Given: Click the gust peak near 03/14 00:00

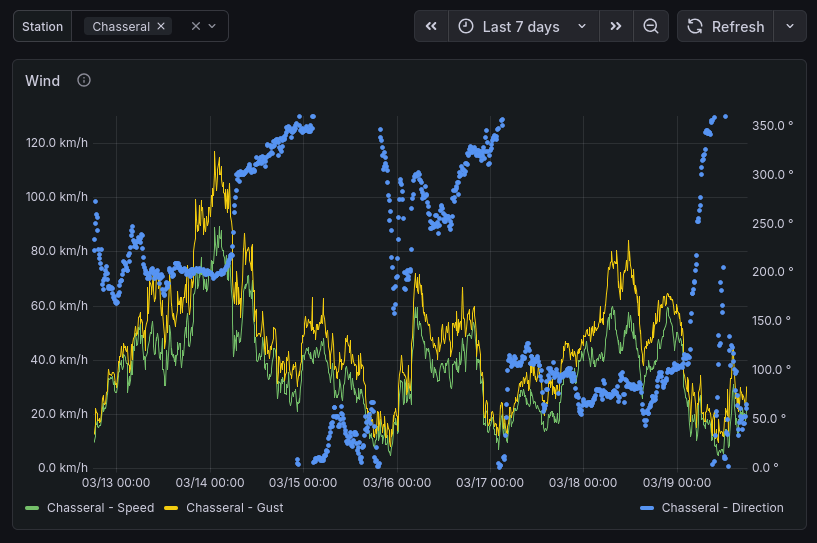Looking at the screenshot, I should coord(215,153).
